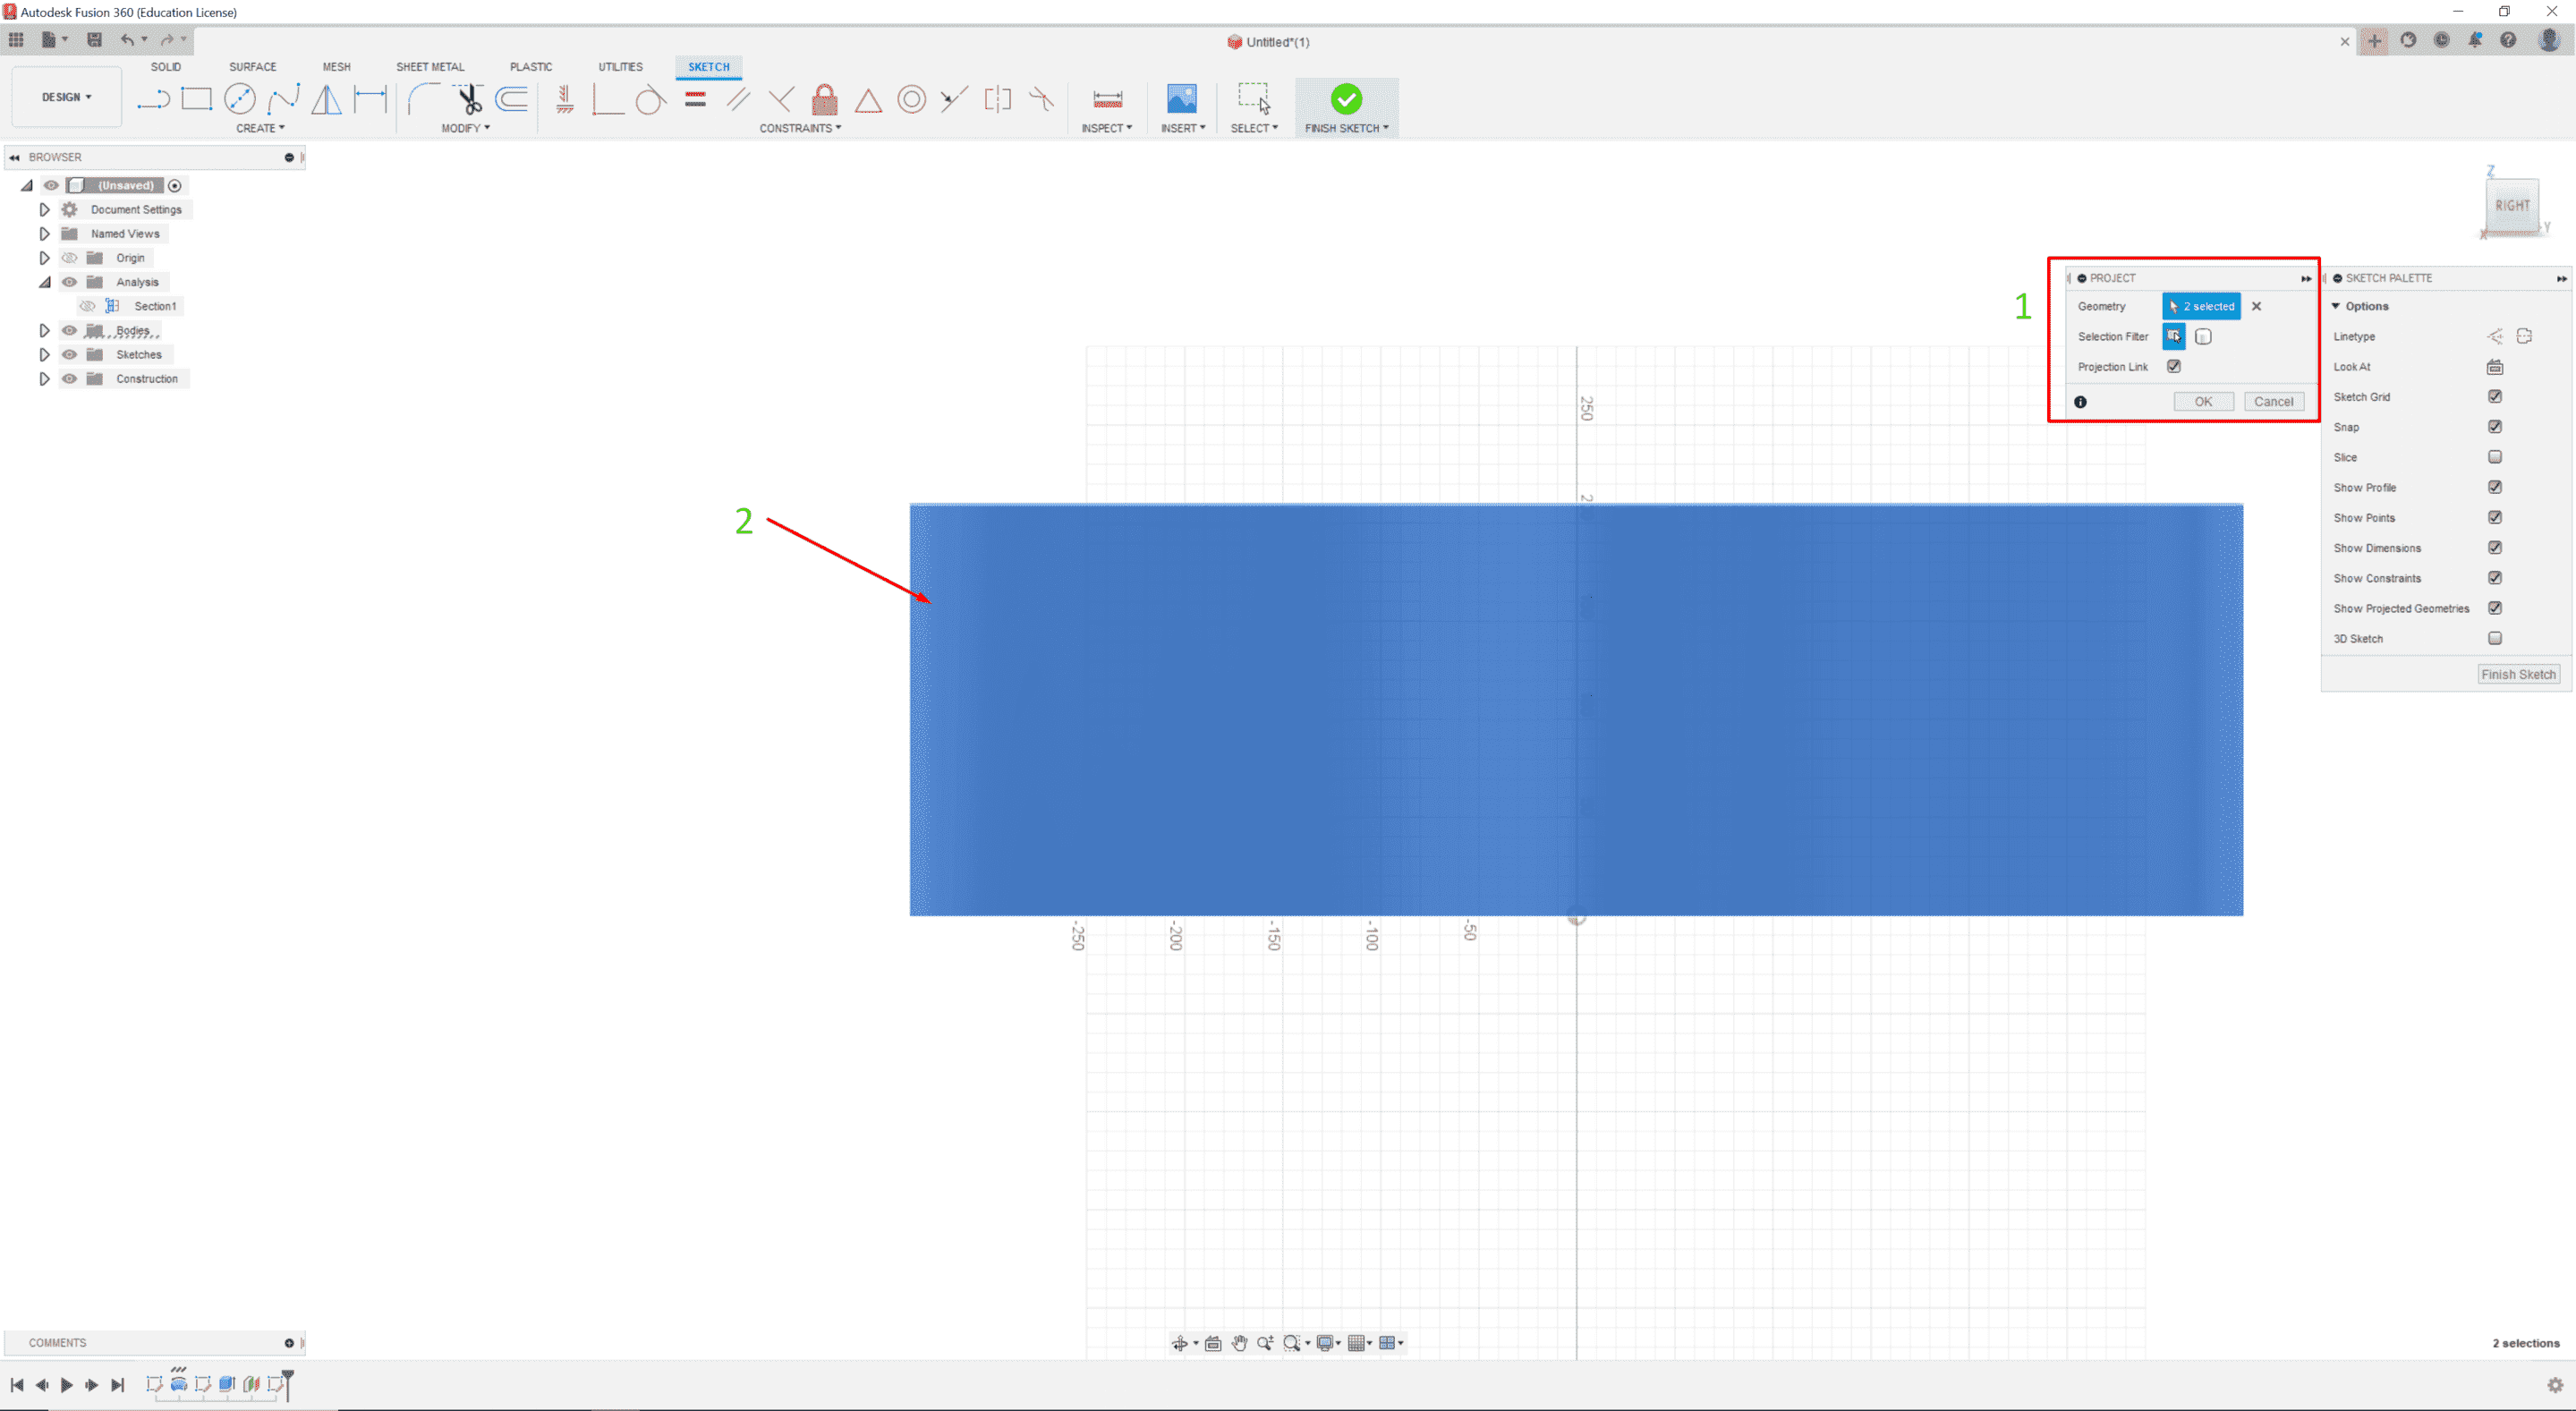The width and height of the screenshot is (2576, 1411).
Task: Click the timeline end marker
Action: coord(288,1384)
